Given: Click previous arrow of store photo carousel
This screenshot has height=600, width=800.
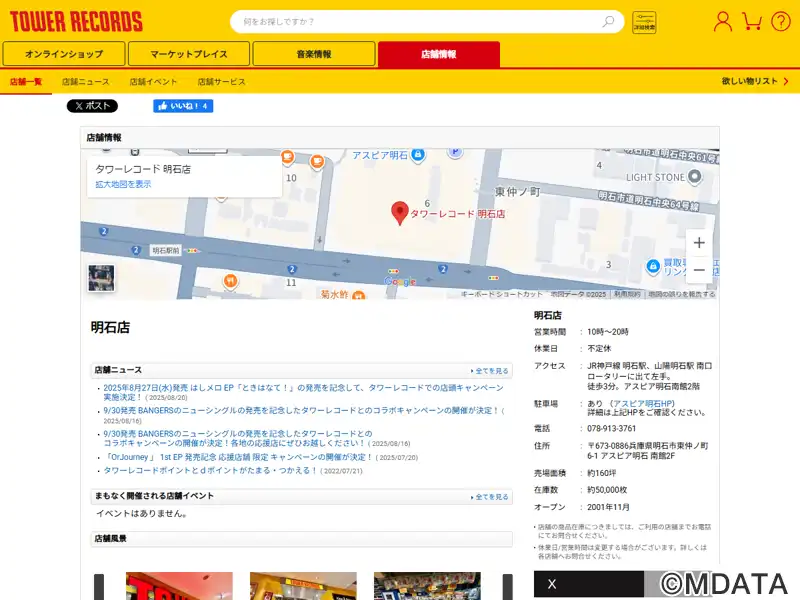Looking at the screenshot, I should point(99,587).
